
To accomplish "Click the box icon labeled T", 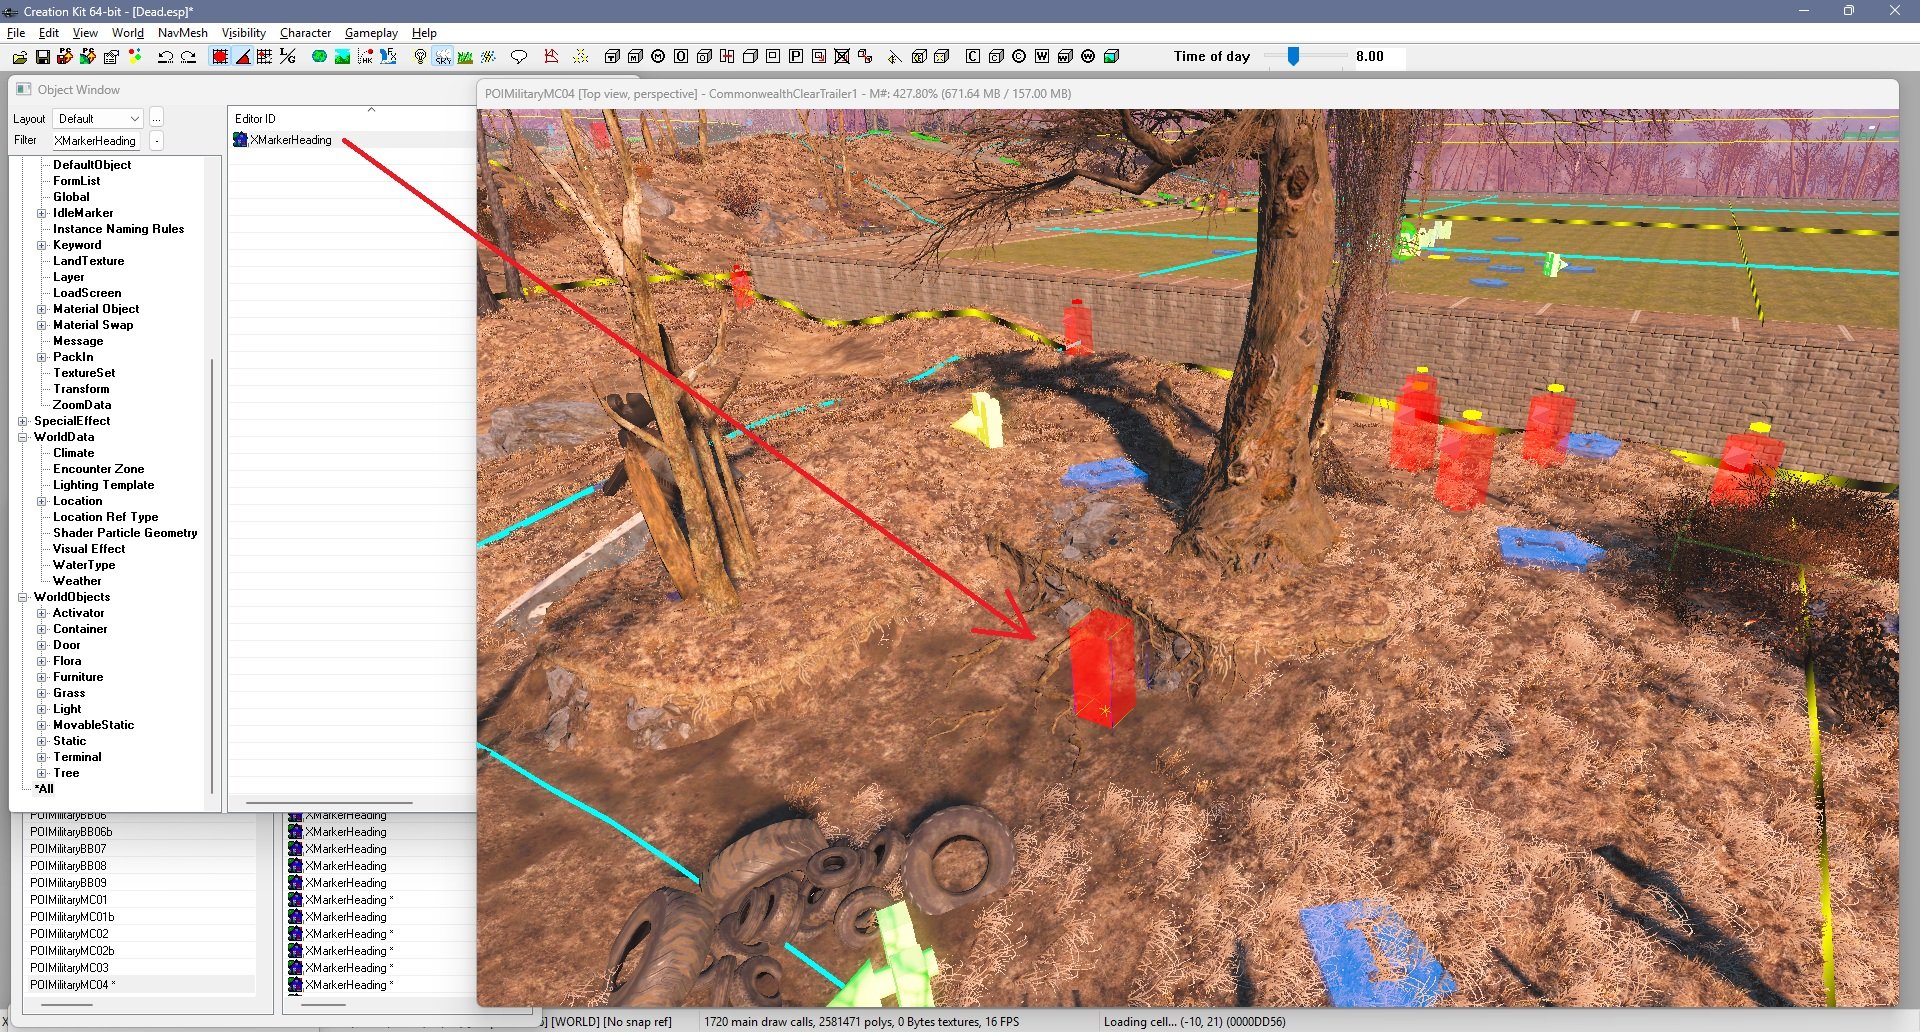I will pyautogui.click(x=612, y=57).
